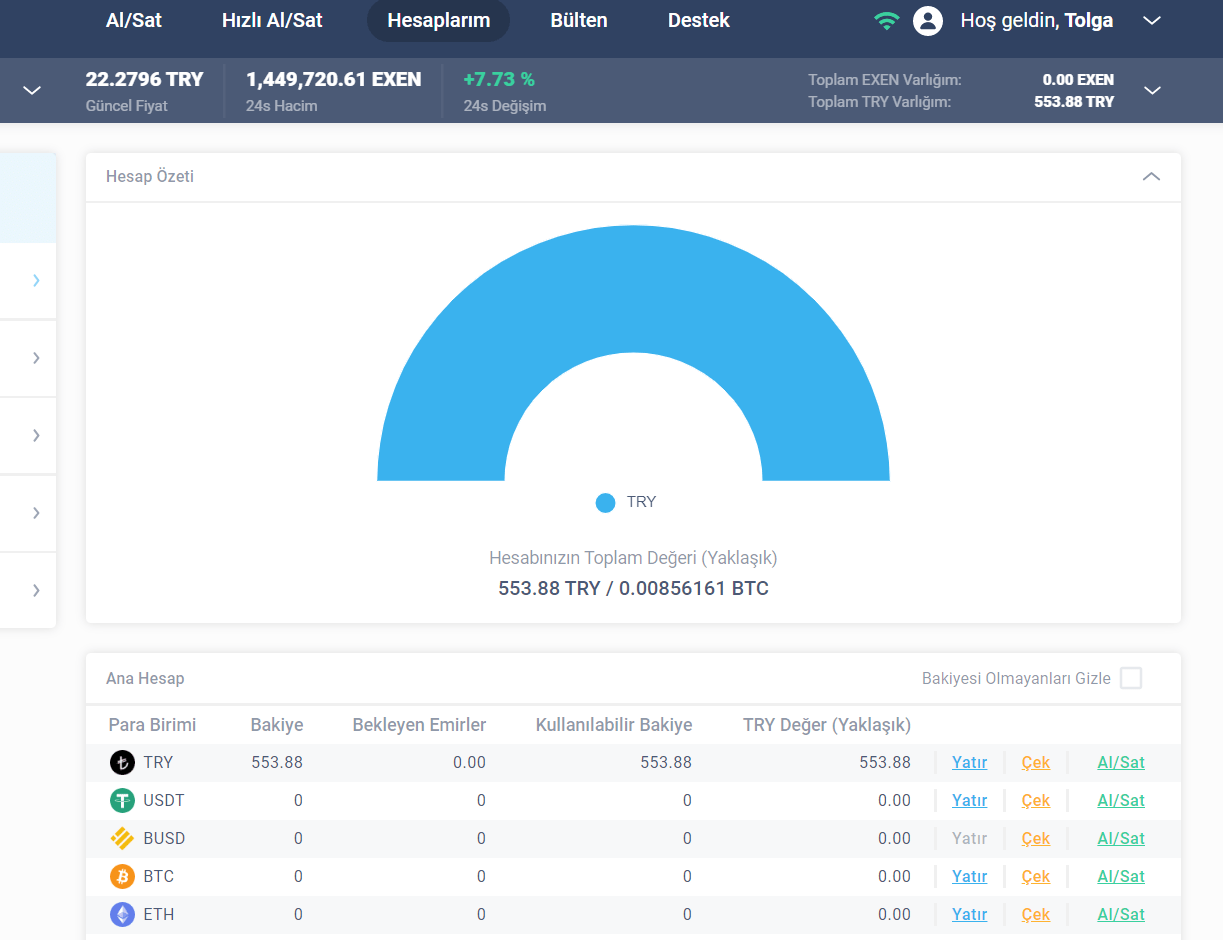This screenshot has height=940, width=1223.
Task: Expand the price ticker chevron at left
Action: tap(32, 91)
